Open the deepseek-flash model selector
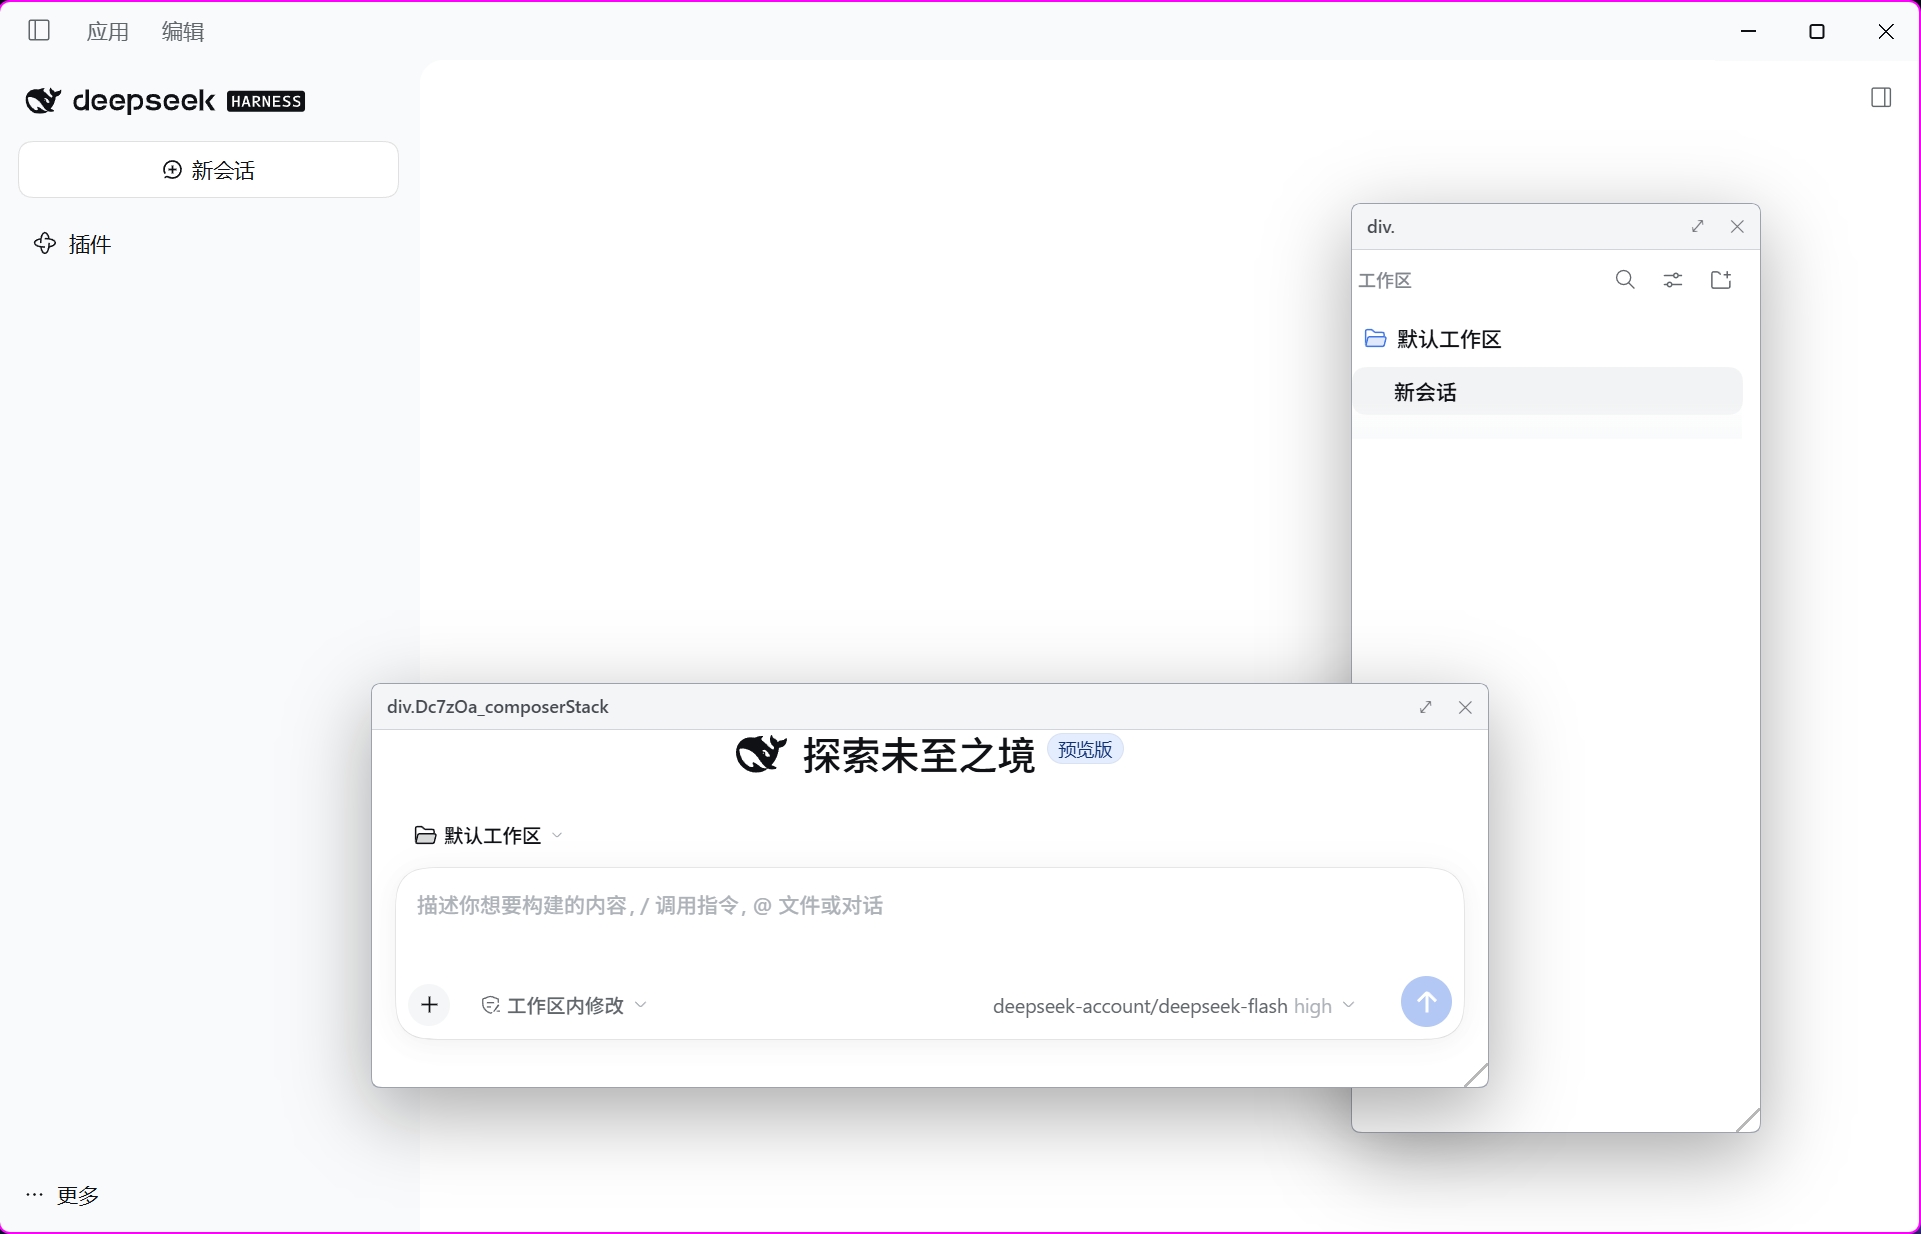This screenshot has width=1921, height=1234. pos(1174,1006)
